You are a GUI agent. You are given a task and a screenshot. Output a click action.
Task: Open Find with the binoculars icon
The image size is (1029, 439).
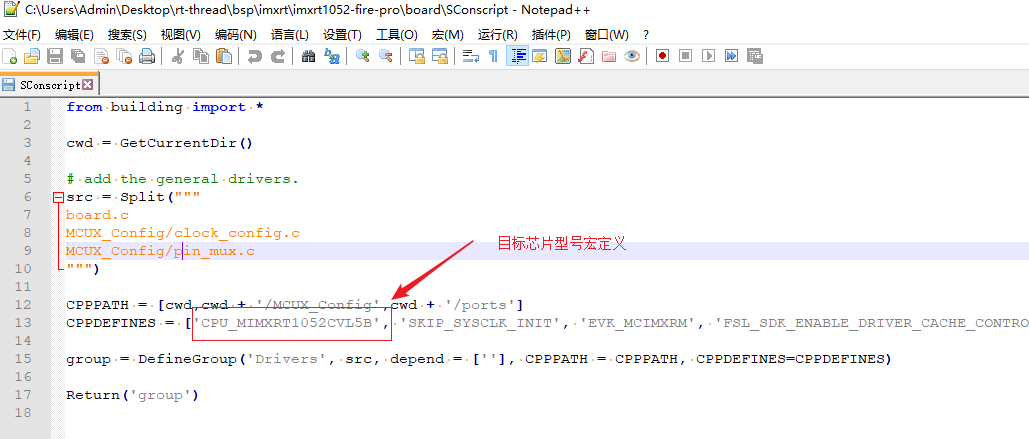(x=308, y=57)
